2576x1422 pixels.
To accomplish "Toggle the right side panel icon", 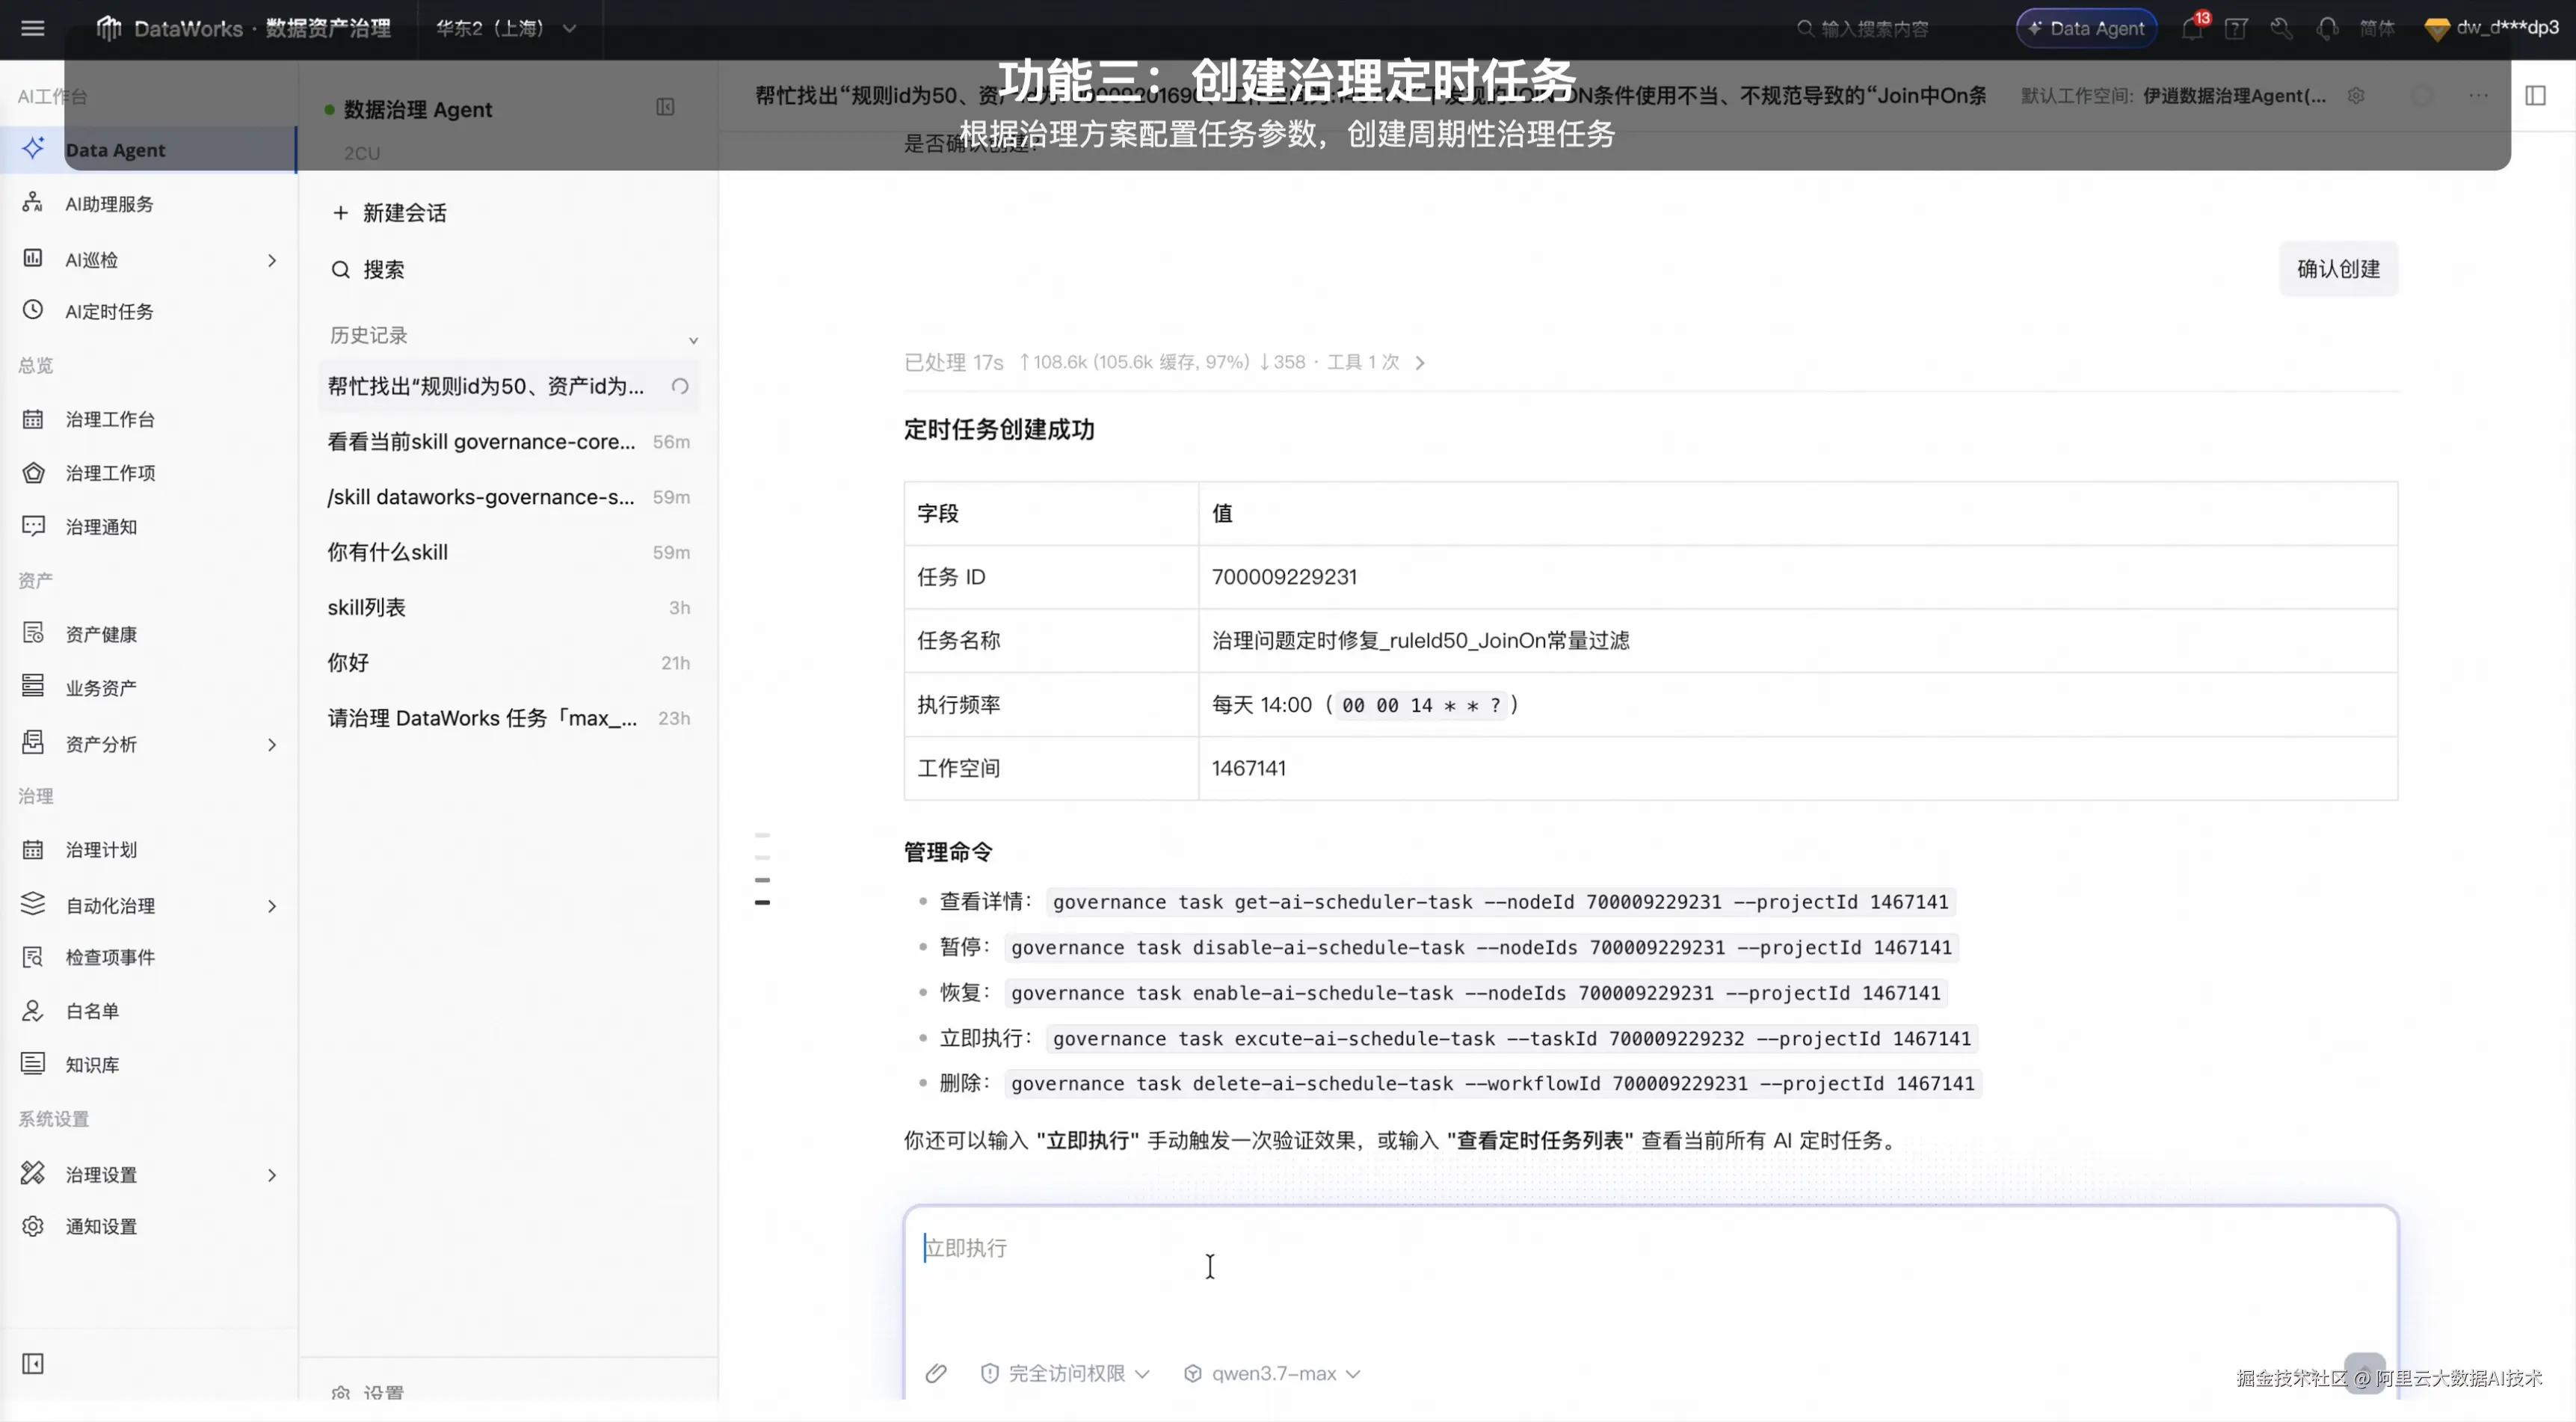I will [2535, 96].
